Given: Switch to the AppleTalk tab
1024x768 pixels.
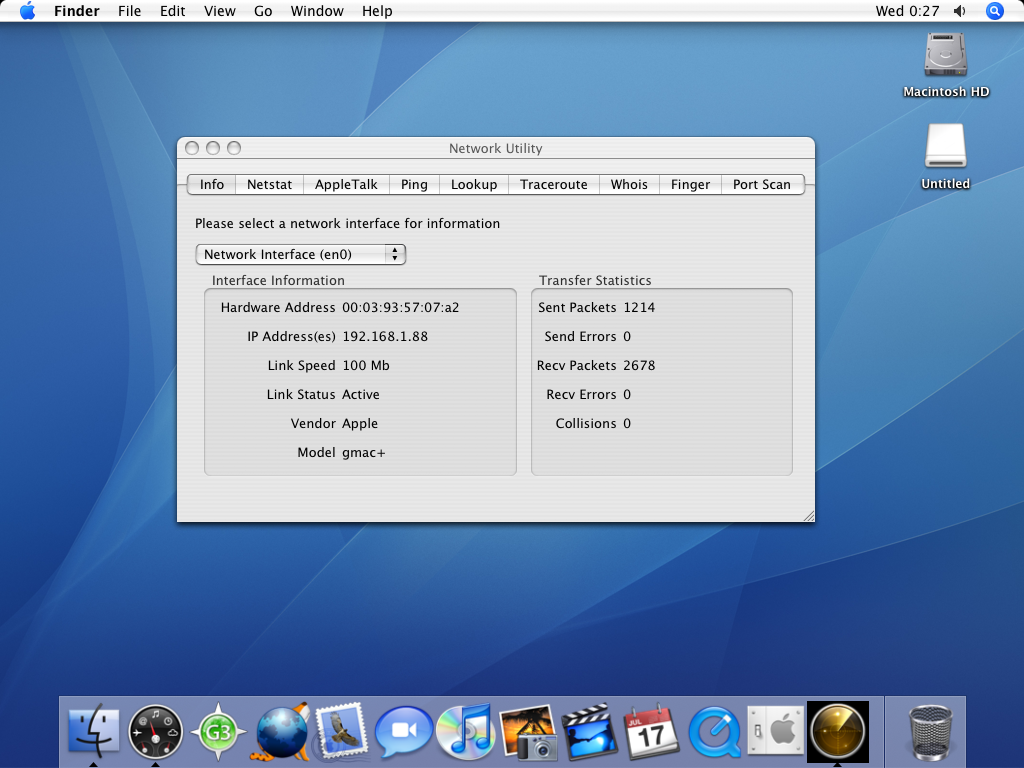Looking at the screenshot, I should click(346, 185).
